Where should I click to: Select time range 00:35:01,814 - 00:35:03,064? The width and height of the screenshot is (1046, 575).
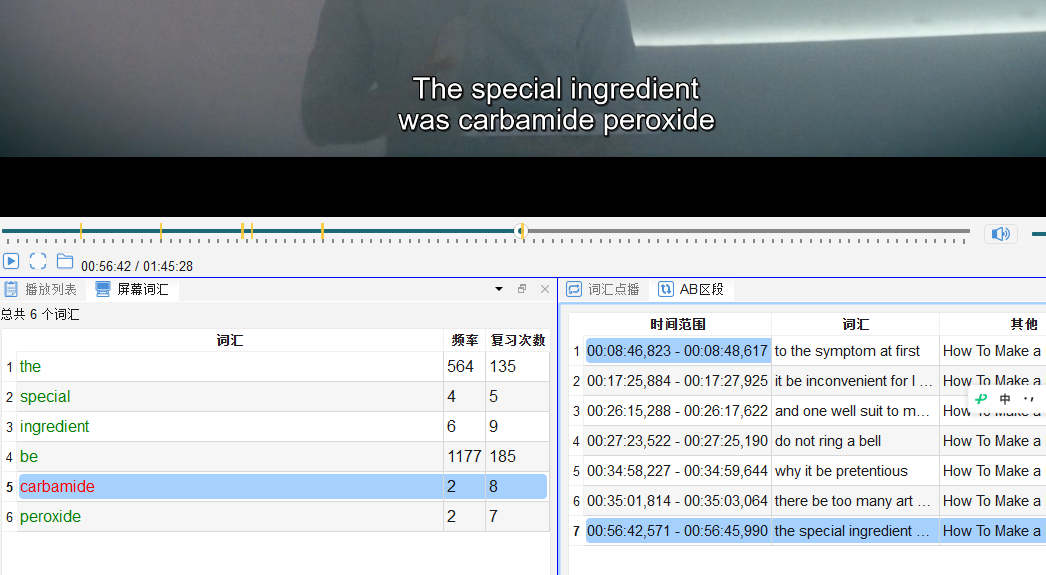[677, 501]
